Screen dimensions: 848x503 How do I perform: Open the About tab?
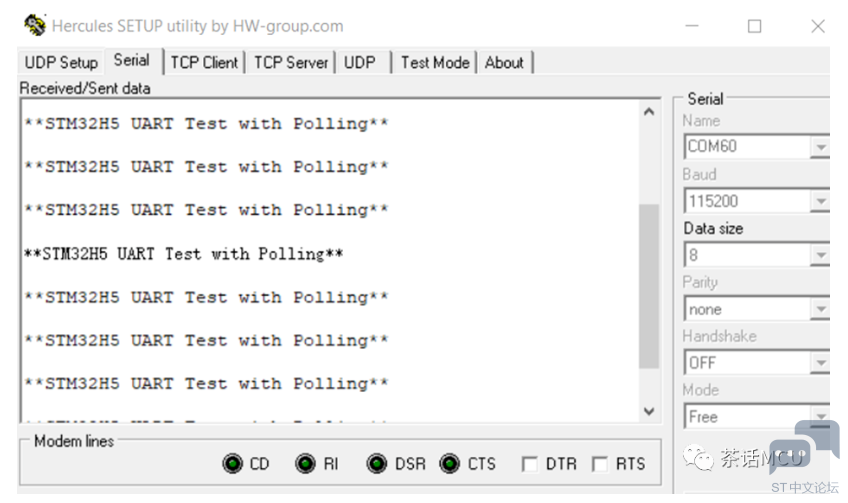click(x=504, y=63)
